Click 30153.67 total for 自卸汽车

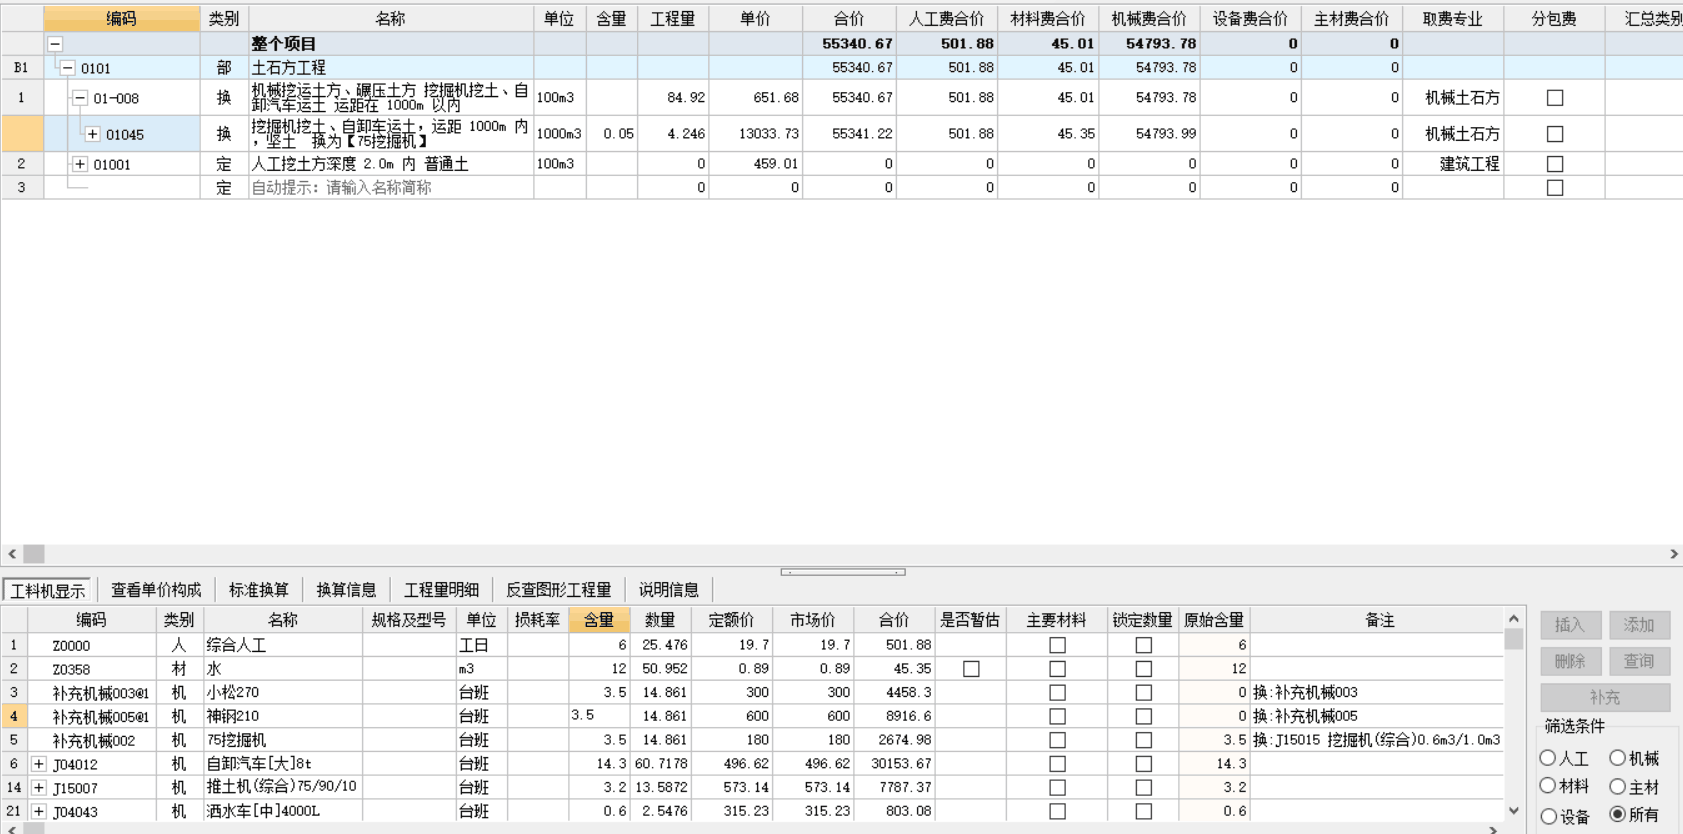click(x=894, y=764)
